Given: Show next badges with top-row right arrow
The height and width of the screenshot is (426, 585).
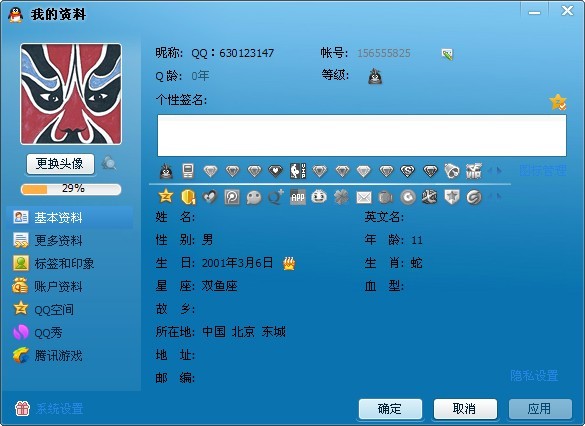Looking at the screenshot, I should [x=500, y=171].
